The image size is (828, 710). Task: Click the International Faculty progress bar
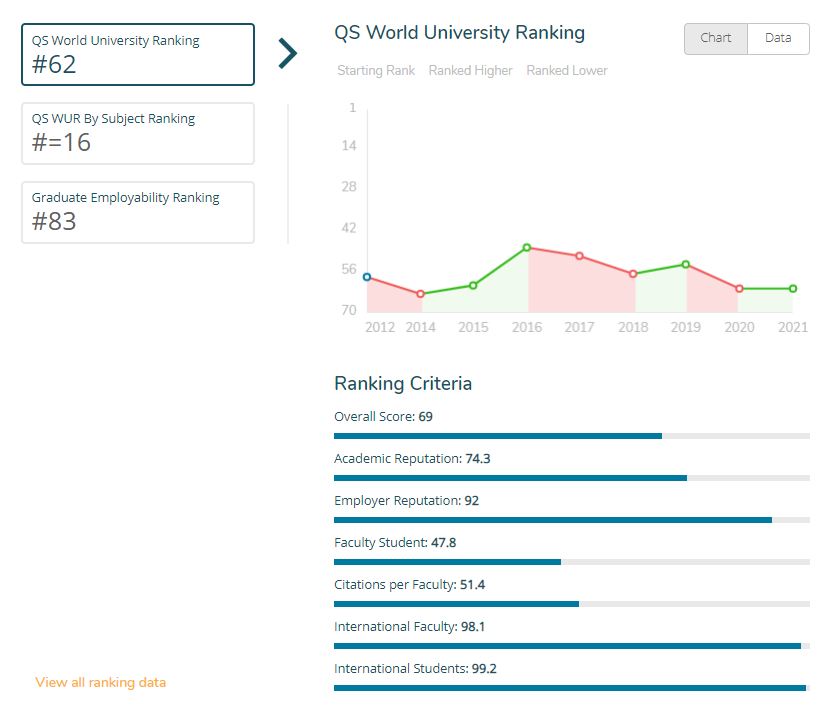pos(572,646)
